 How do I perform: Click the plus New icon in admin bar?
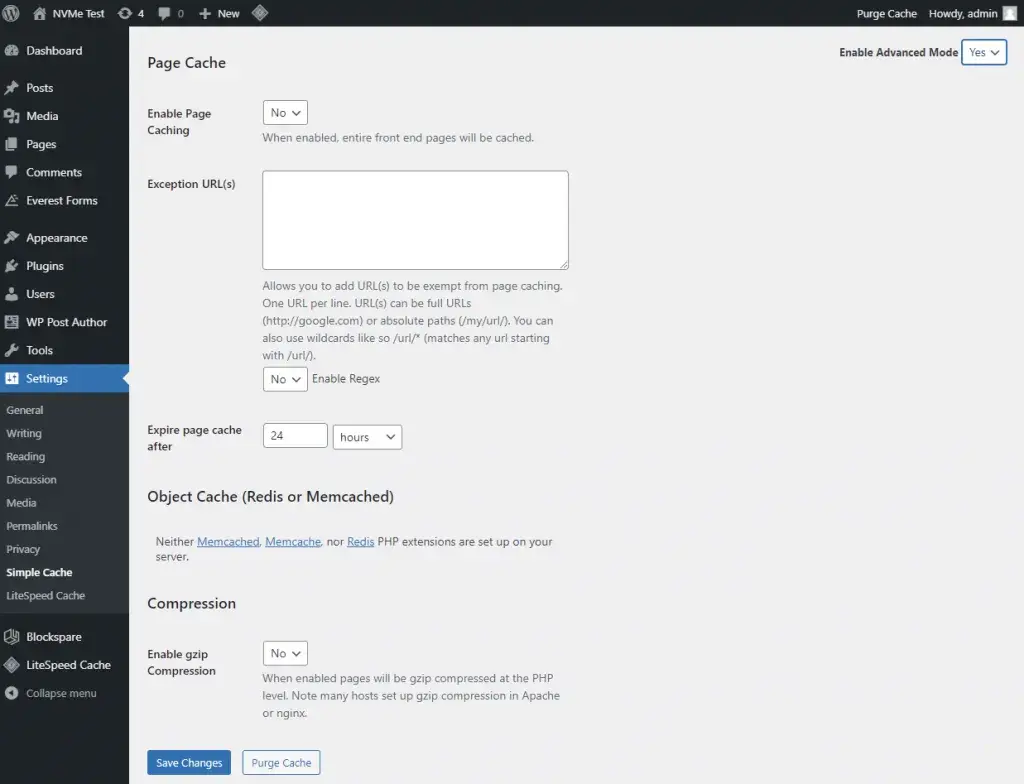[205, 13]
